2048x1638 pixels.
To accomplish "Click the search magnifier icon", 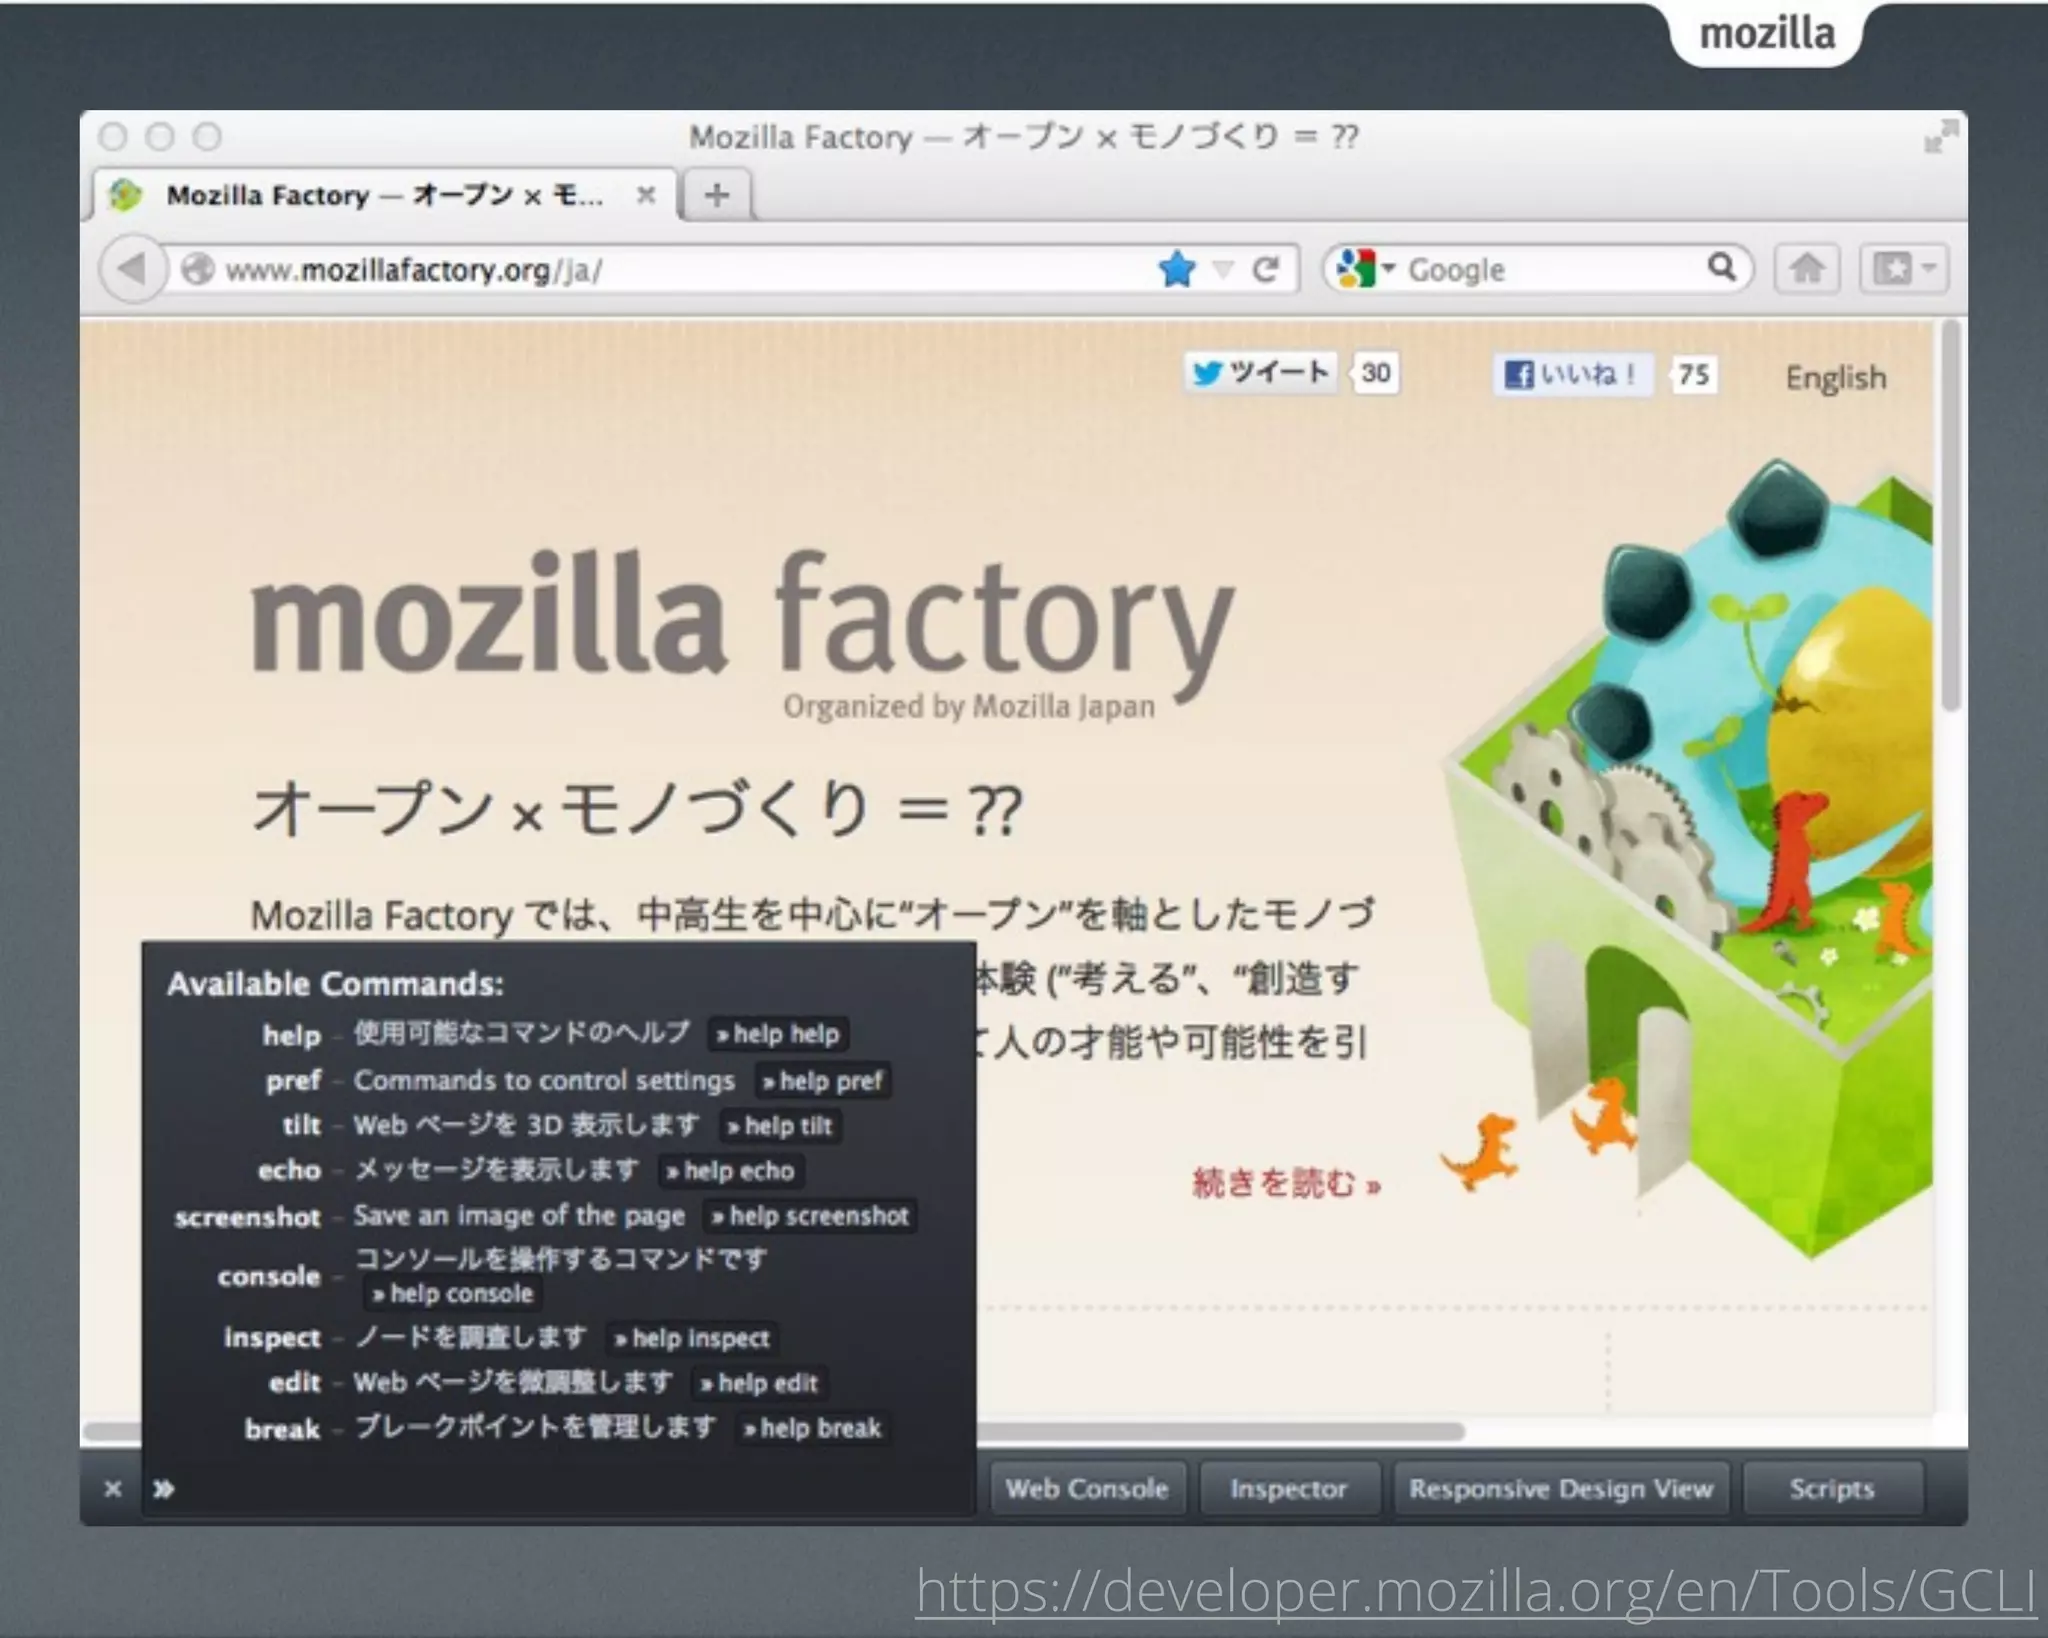I will click(x=1721, y=267).
